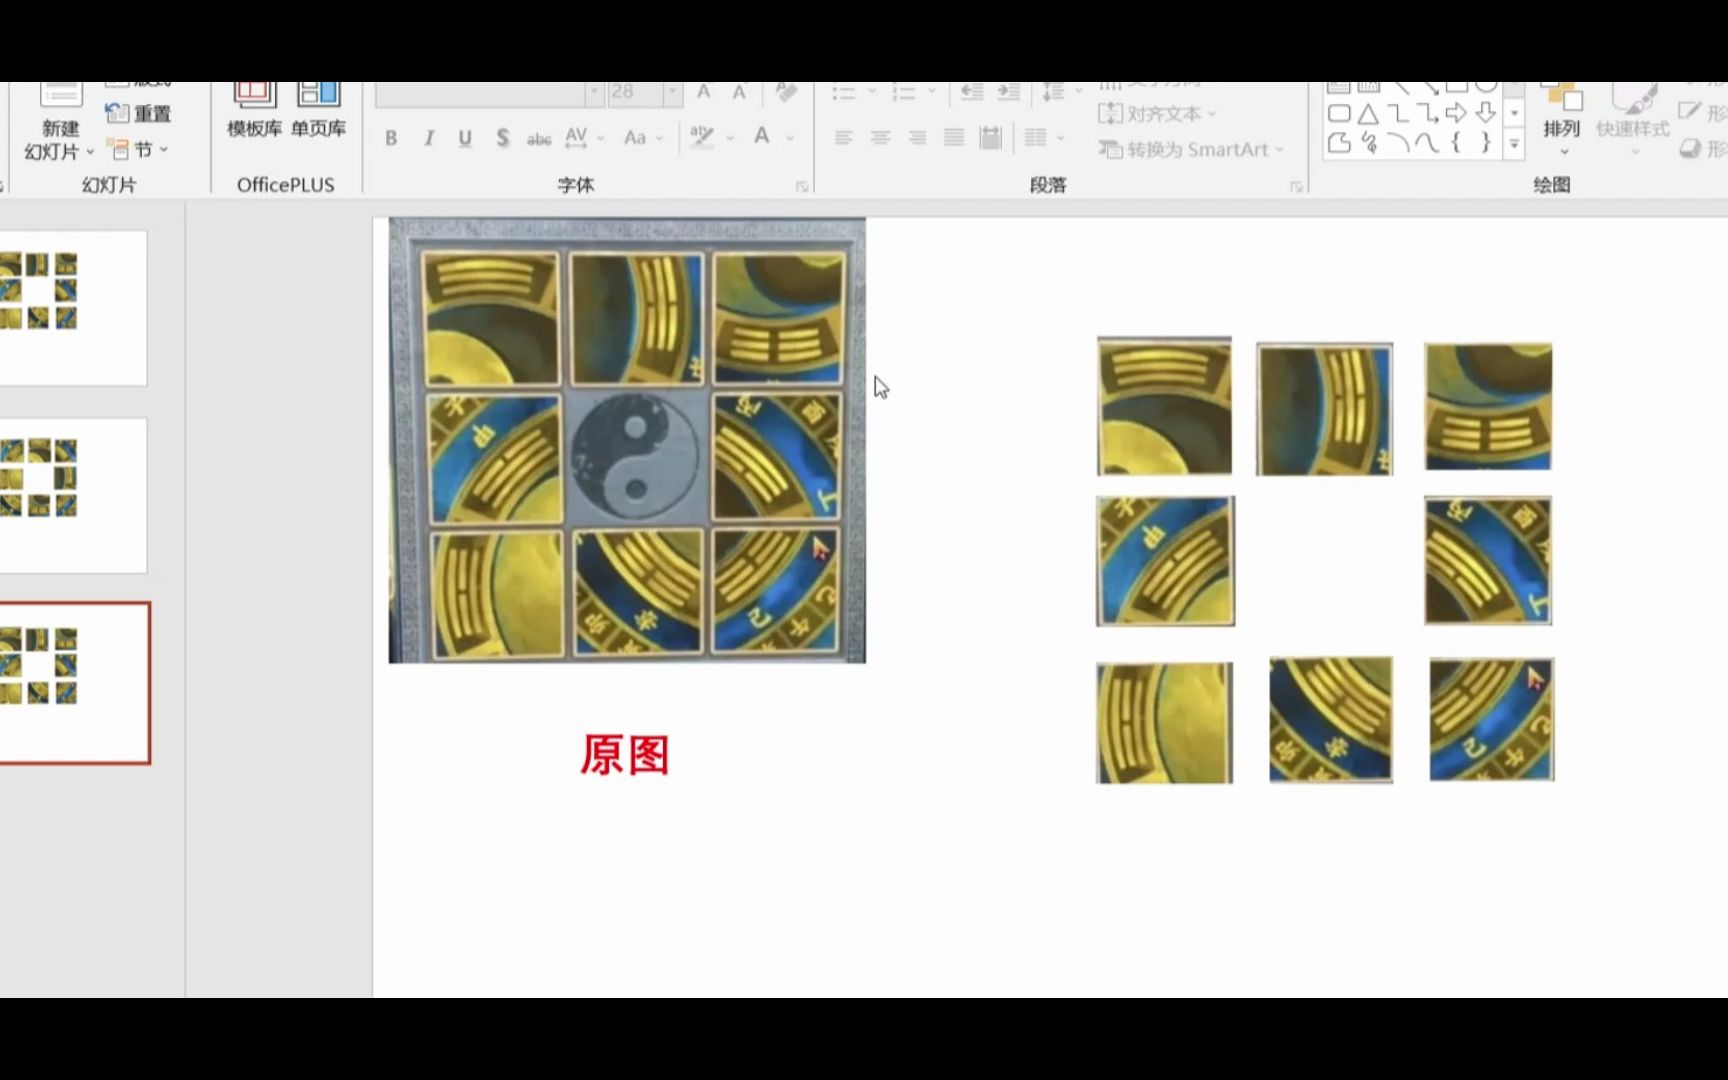This screenshot has width=1728, height=1080.
Task: Open the font color dropdown arrow
Action: 790,138
